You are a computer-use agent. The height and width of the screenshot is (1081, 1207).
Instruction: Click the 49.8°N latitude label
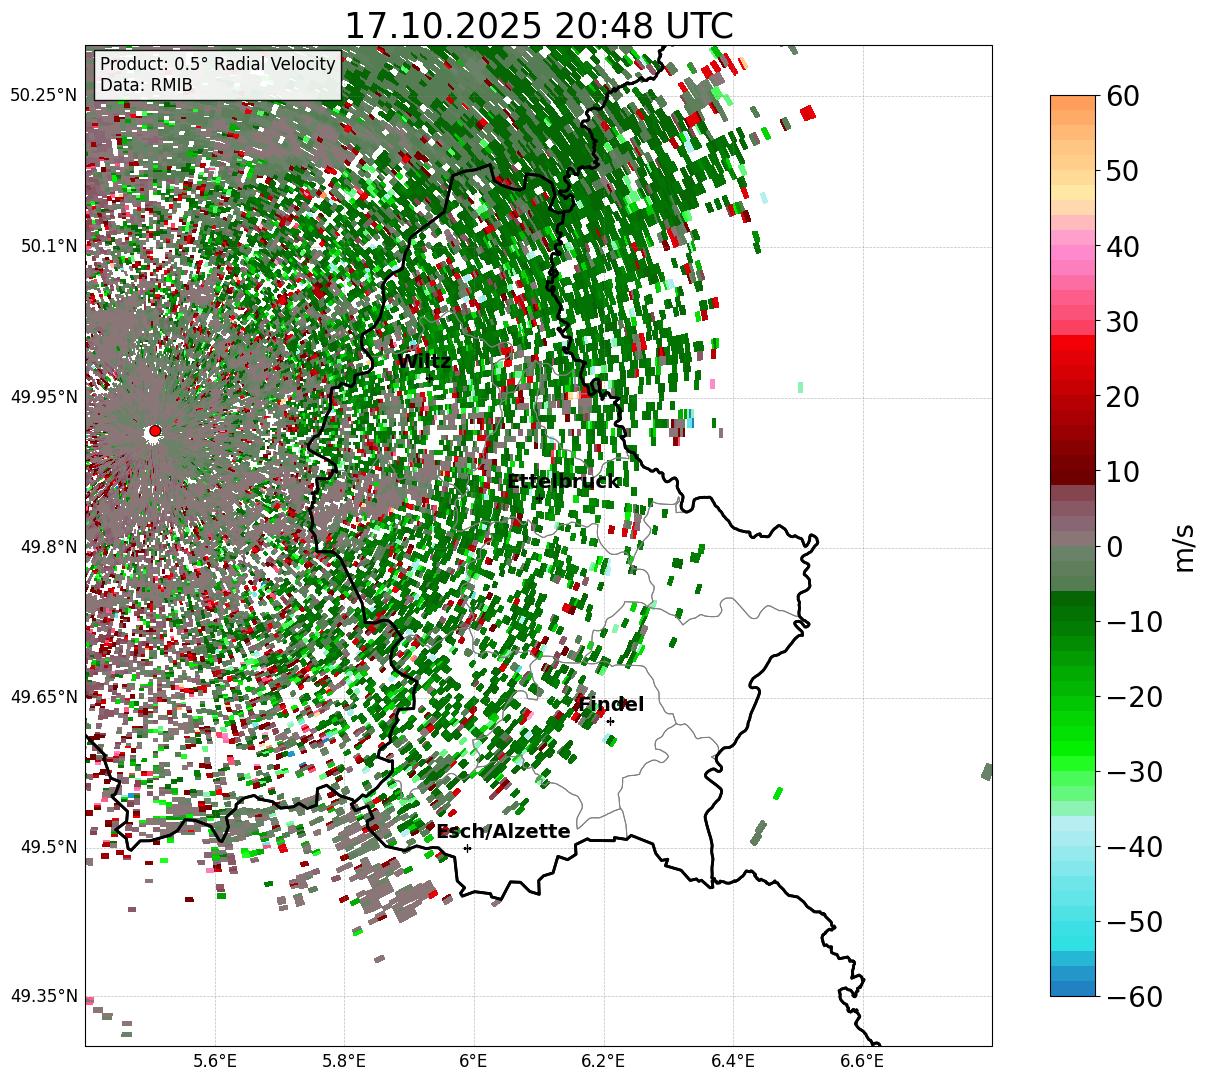tap(48, 547)
